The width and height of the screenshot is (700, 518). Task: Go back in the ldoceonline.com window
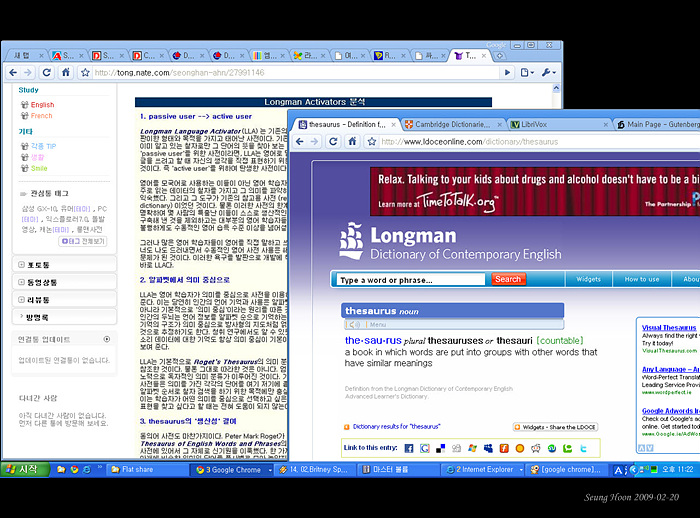(x=300, y=142)
